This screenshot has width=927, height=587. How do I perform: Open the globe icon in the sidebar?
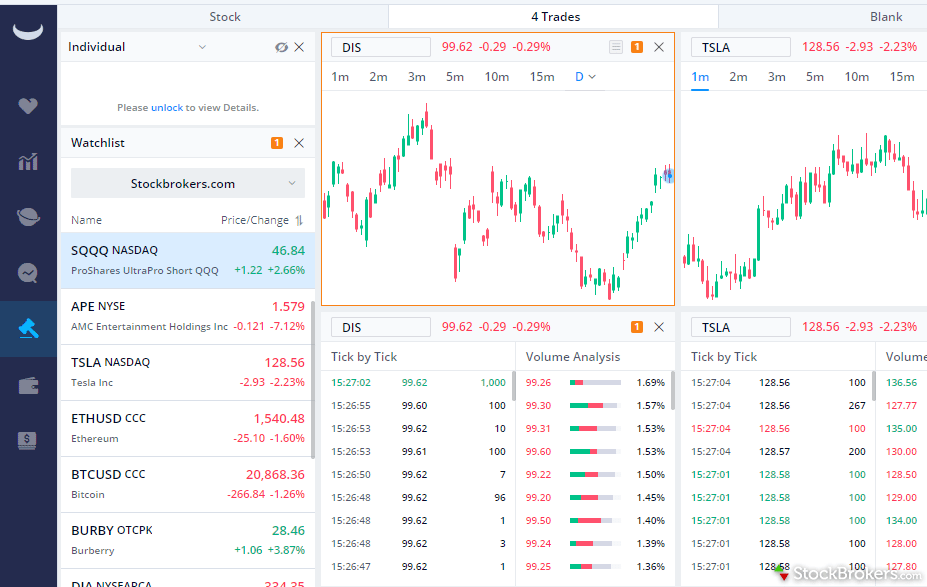[27, 216]
